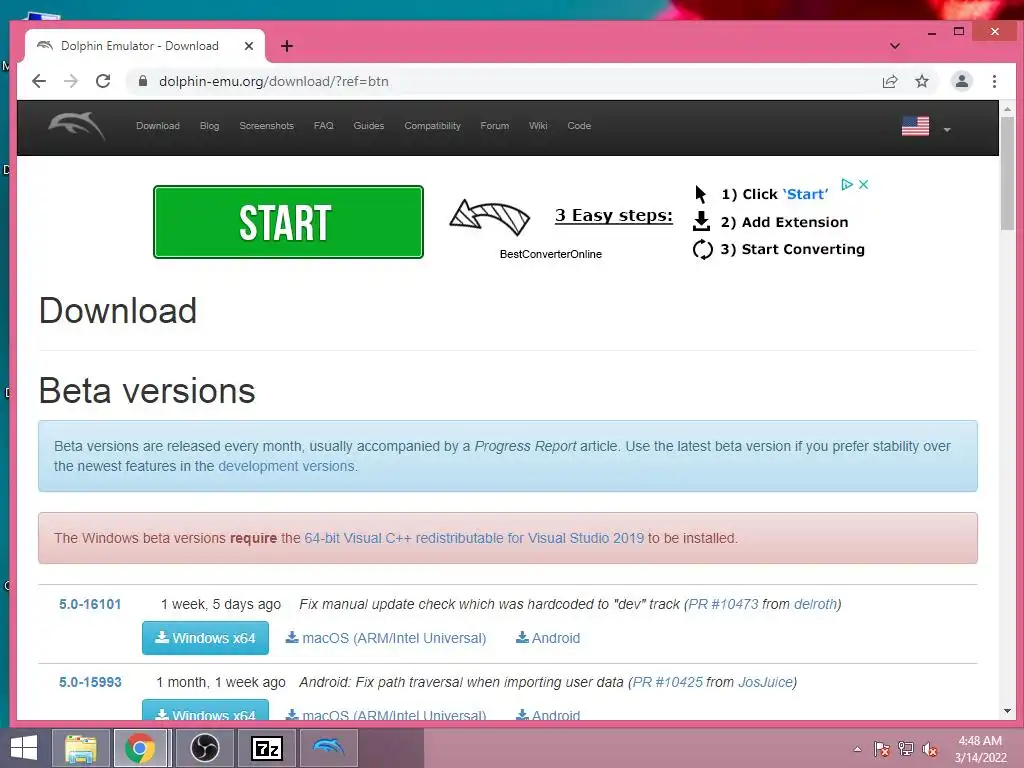Close the Dolphin Emulator tab
This screenshot has width=1024, height=768.
[248, 46]
